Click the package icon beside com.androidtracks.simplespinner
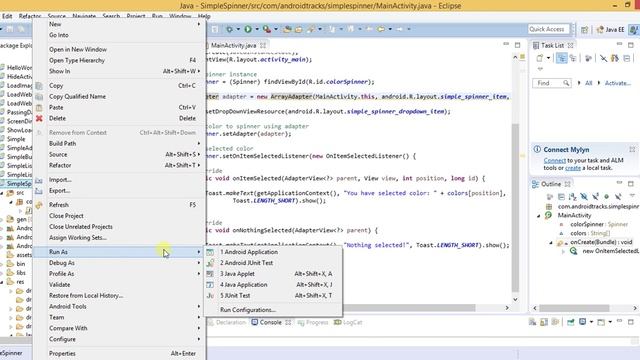640x360 pixels. pyautogui.click(x=549, y=207)
